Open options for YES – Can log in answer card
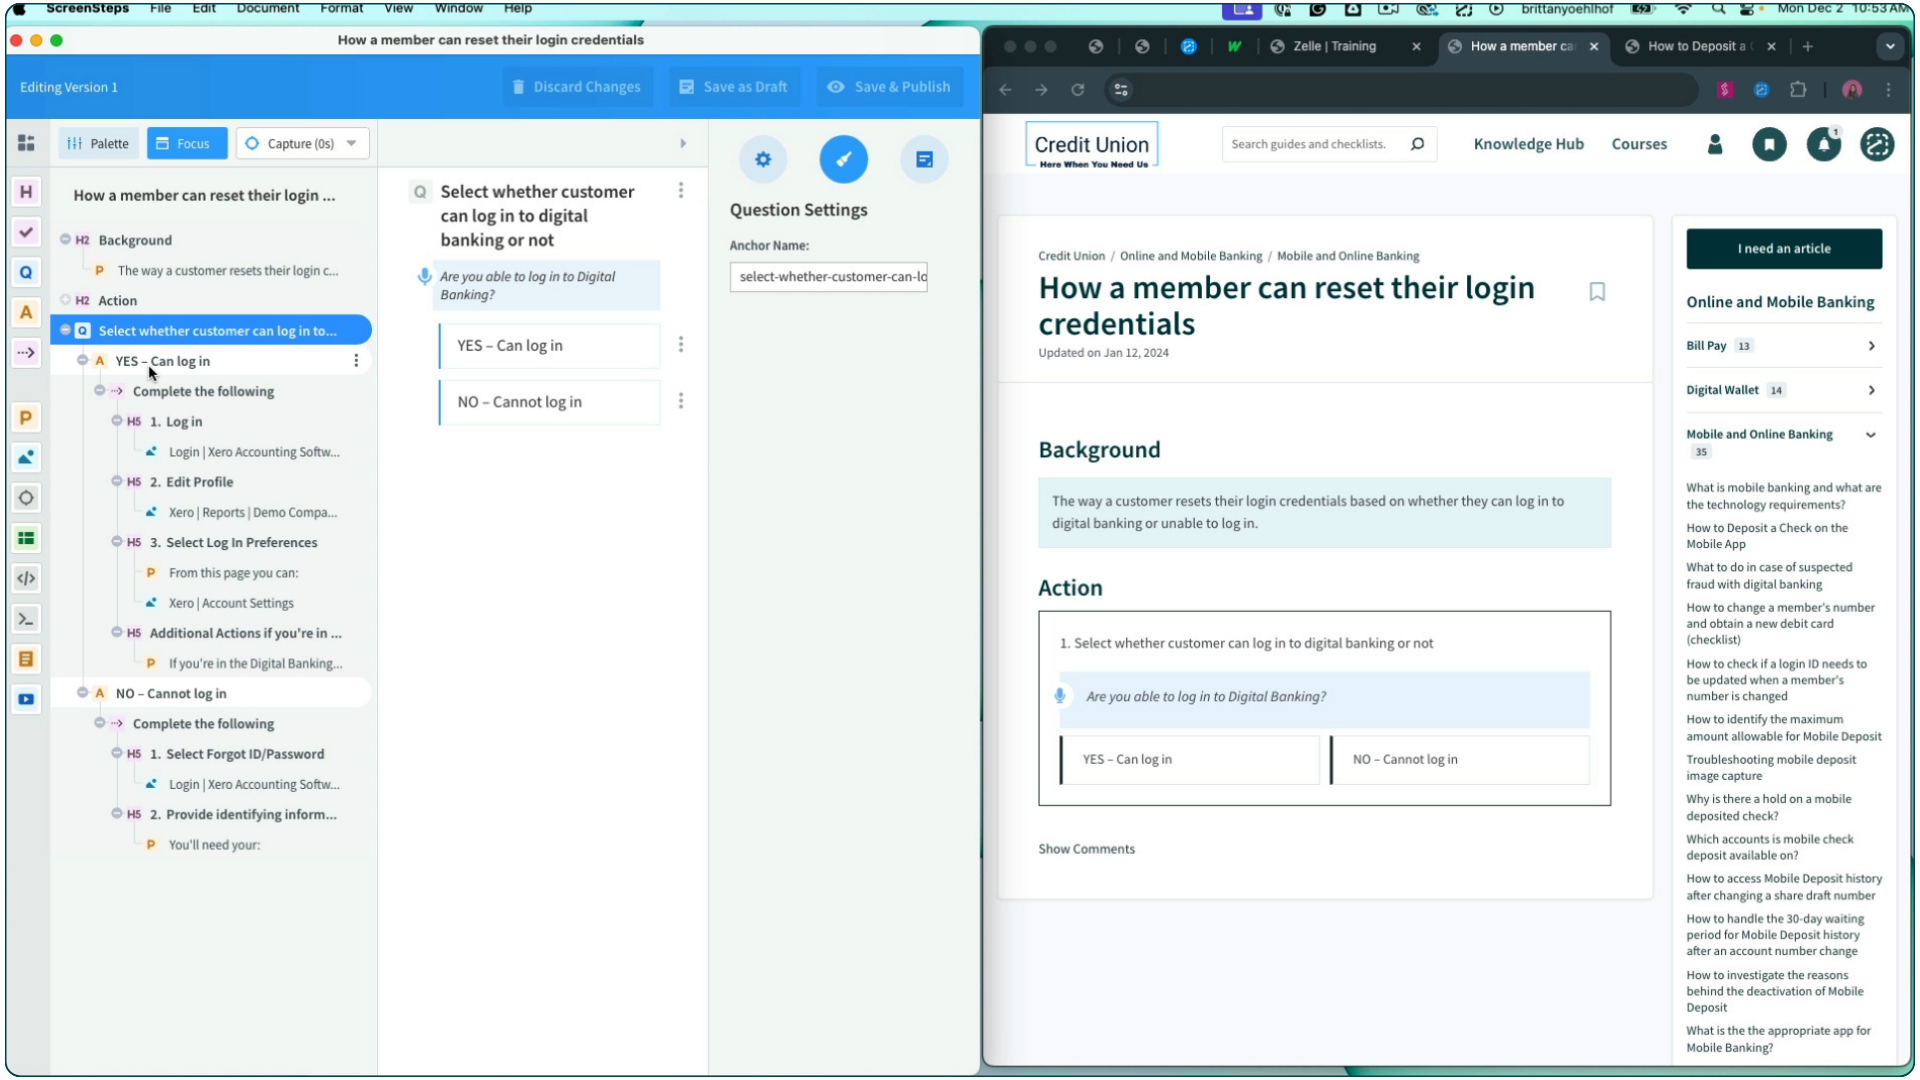 pyautogui.click(x=681, y=345)
